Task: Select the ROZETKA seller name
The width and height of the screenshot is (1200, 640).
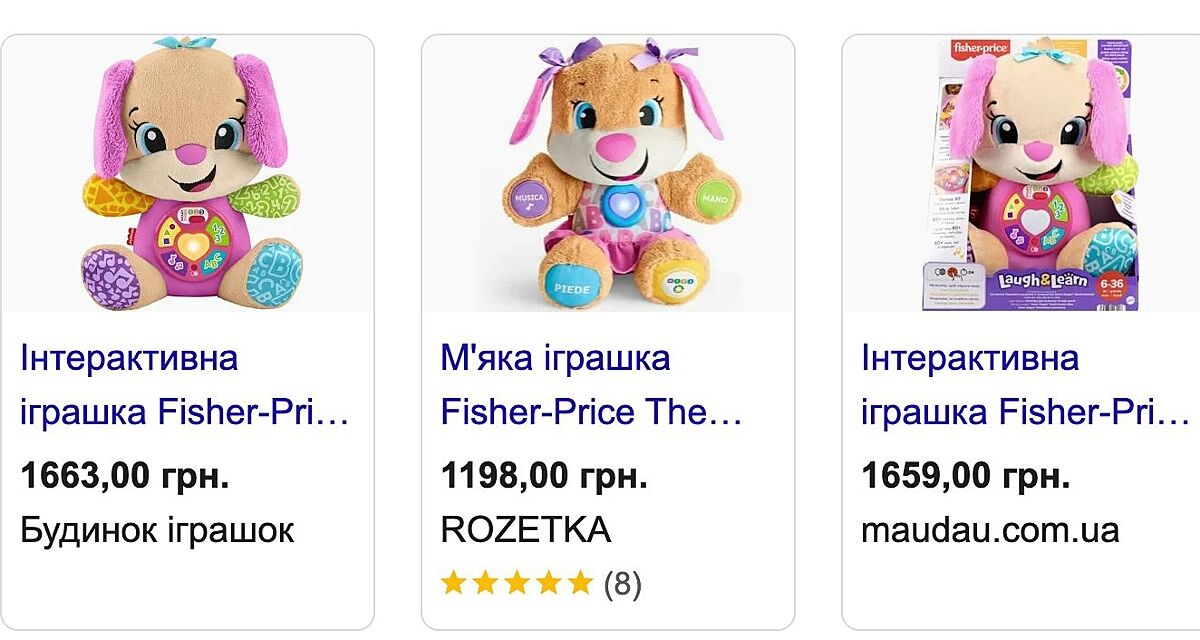Action: pyautogui.click(x=526, y=530)
